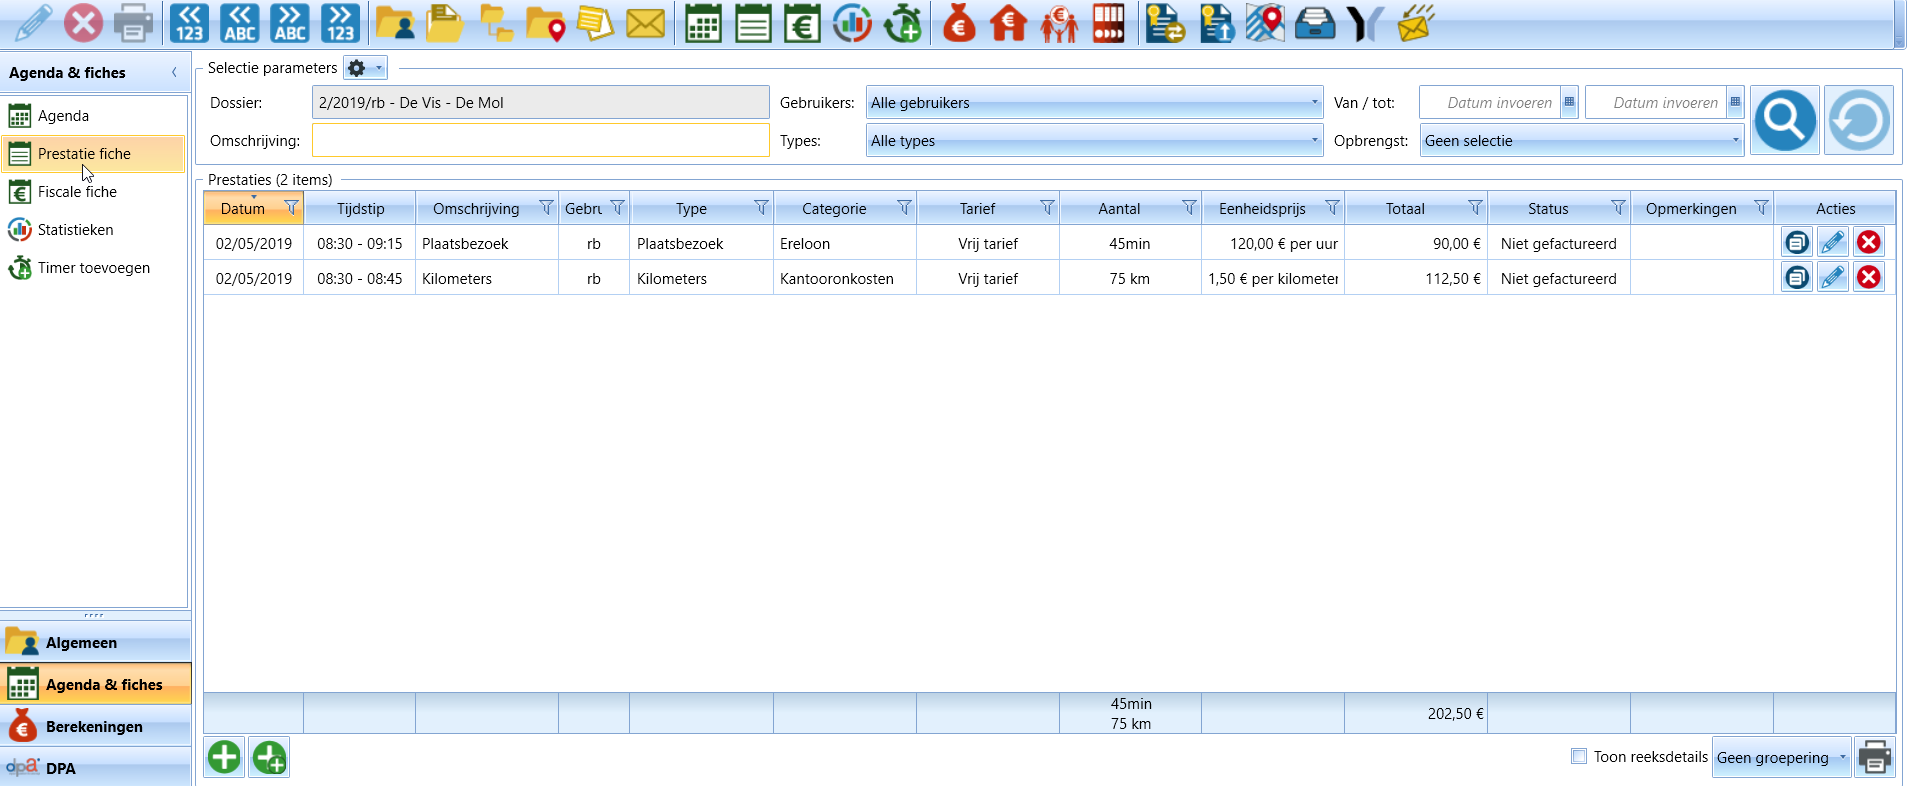Copy the Plaatsbezoek row entry

[x=1797, y=242]
